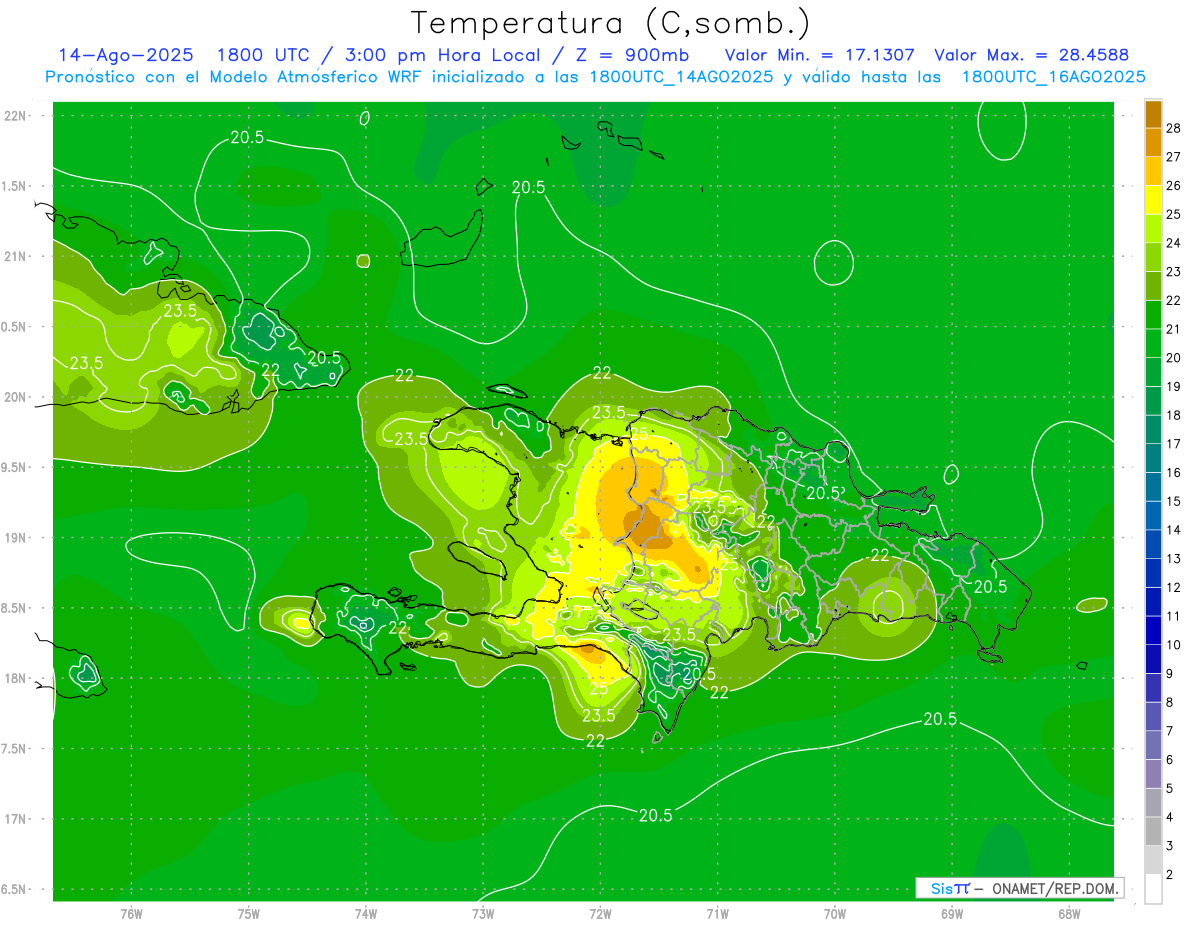Click legend scale value 28
This screenshot has width=1200, height=927.
pyautogui.click(x=1174, y=128)
